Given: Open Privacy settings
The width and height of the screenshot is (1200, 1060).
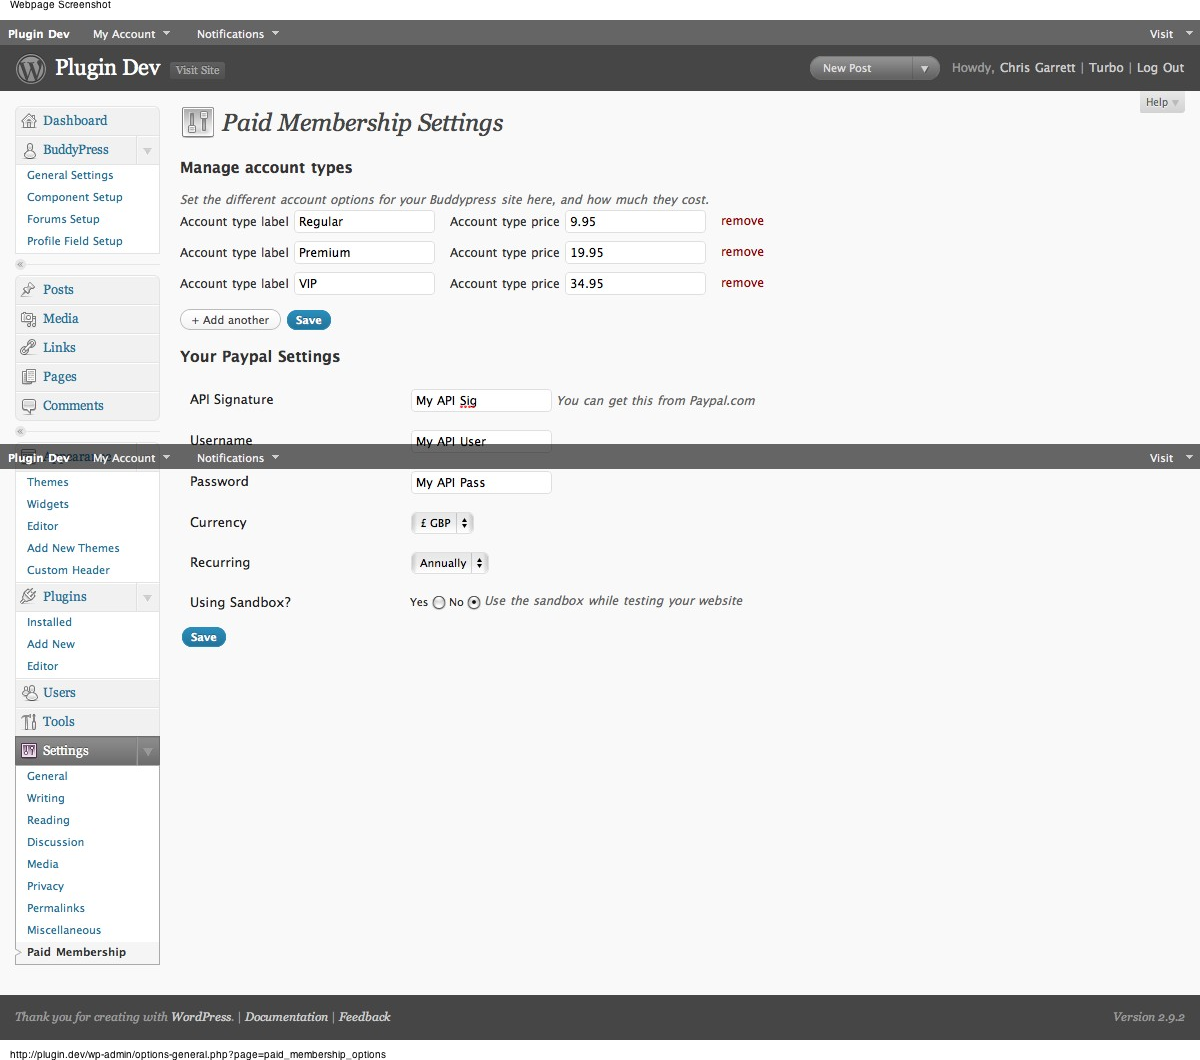Looking at the screenshot, I should point(45,886).
